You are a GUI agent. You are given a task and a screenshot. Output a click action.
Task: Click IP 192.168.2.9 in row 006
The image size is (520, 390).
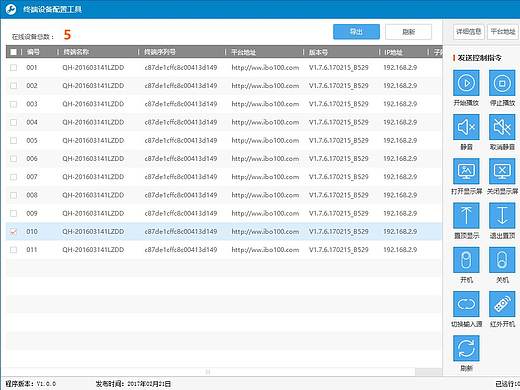pos(400,159)
